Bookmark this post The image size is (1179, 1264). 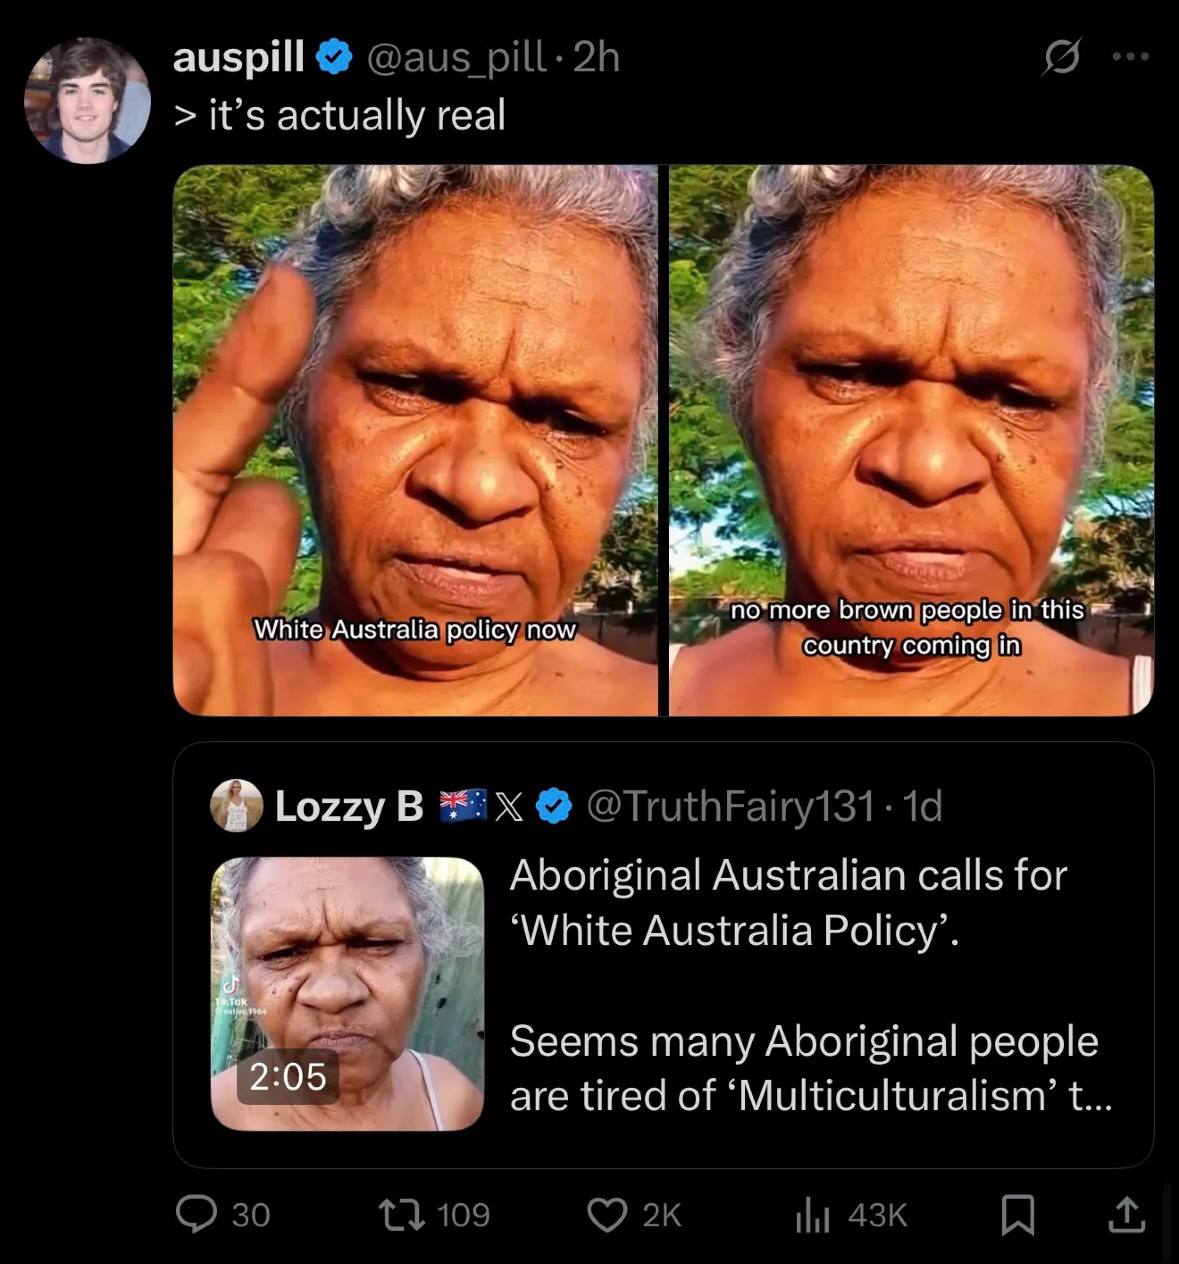point(1017,1214)
